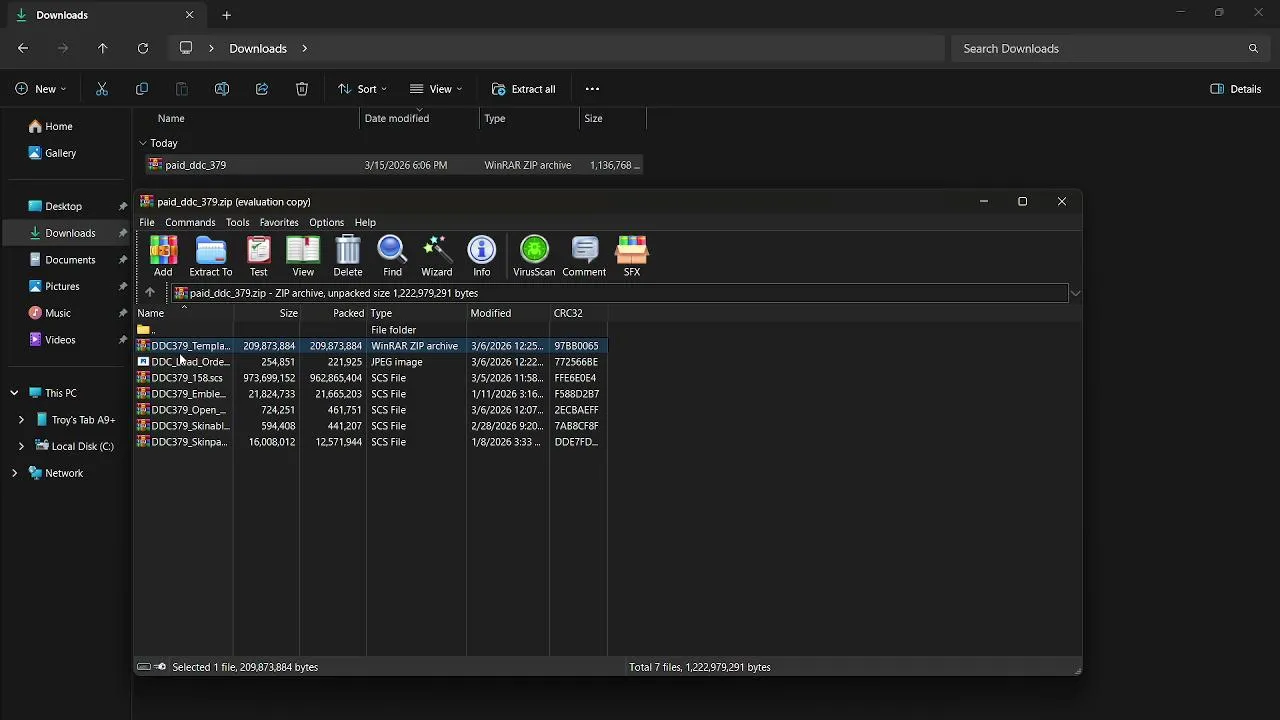This screenshot has height=720, width=1280.
Task: Go up a folder in Explorer
Action: (x=103, y=48)
